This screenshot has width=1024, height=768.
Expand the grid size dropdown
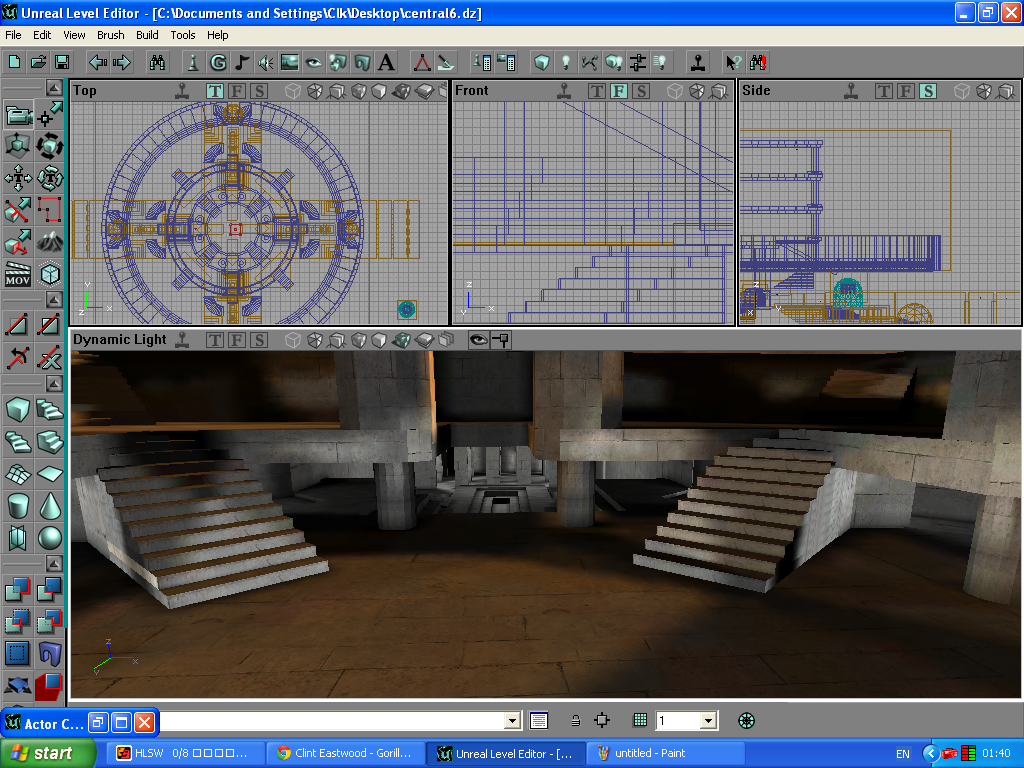[x=708, y=720]
